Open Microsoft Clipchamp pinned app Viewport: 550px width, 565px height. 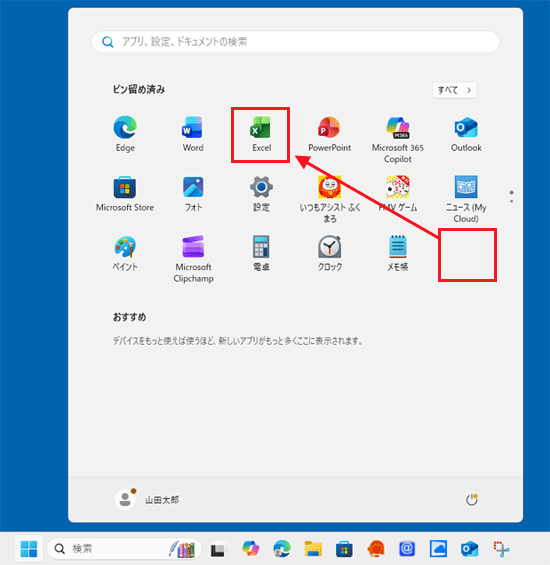point(193,259)
